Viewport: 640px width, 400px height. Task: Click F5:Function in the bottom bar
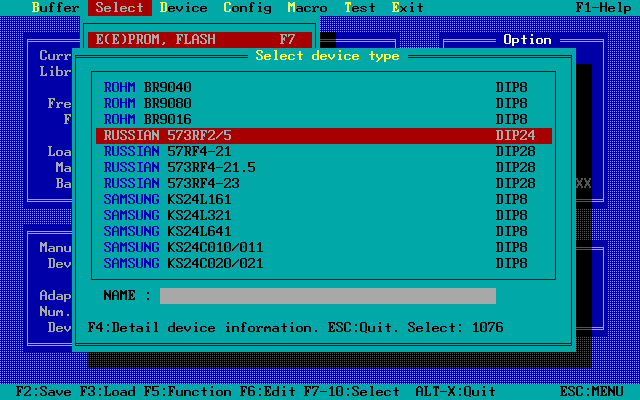click(187, 391)
